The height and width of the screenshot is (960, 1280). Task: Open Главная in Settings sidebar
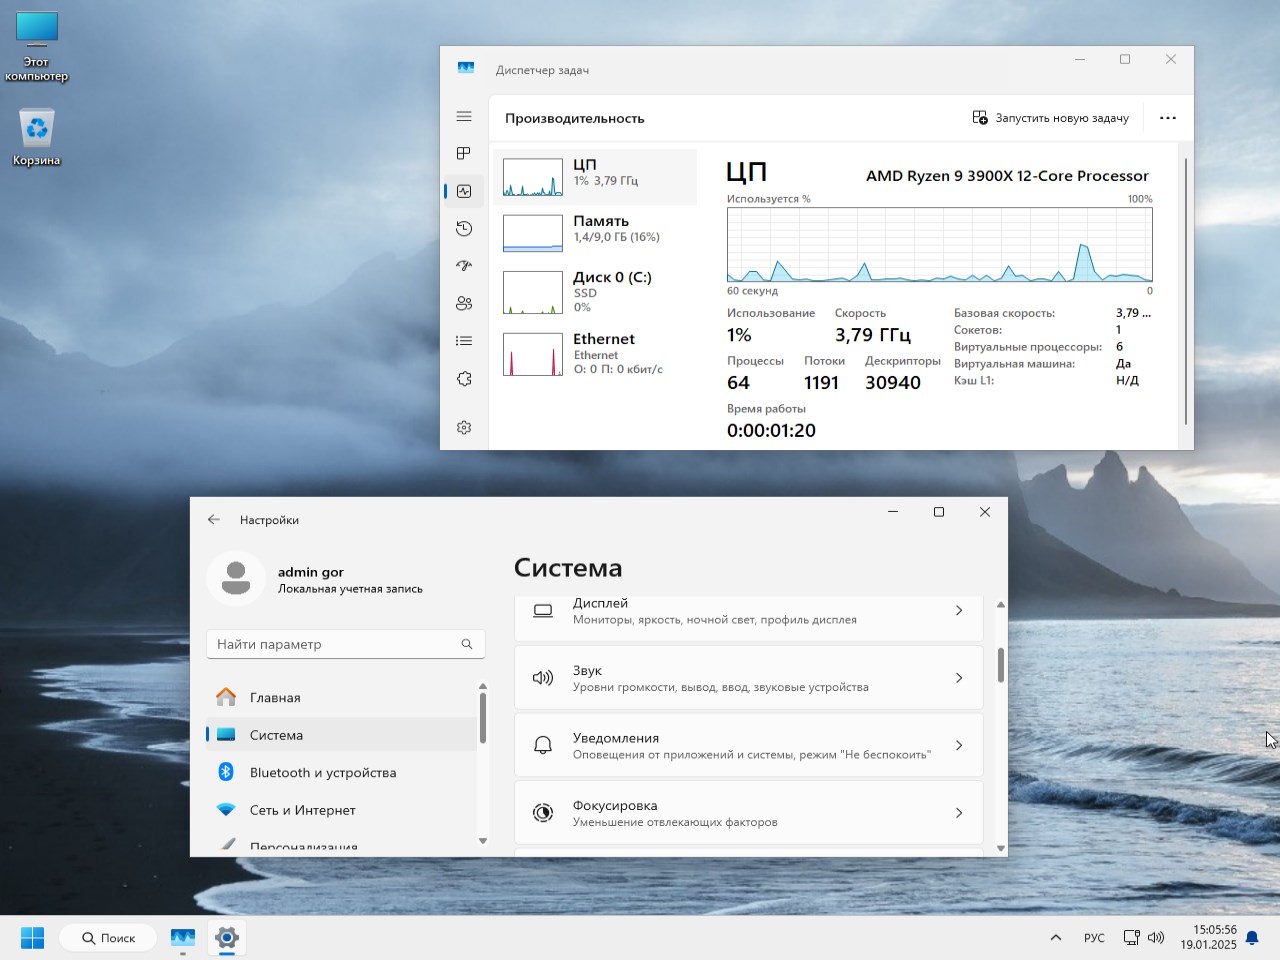(341, 697)
